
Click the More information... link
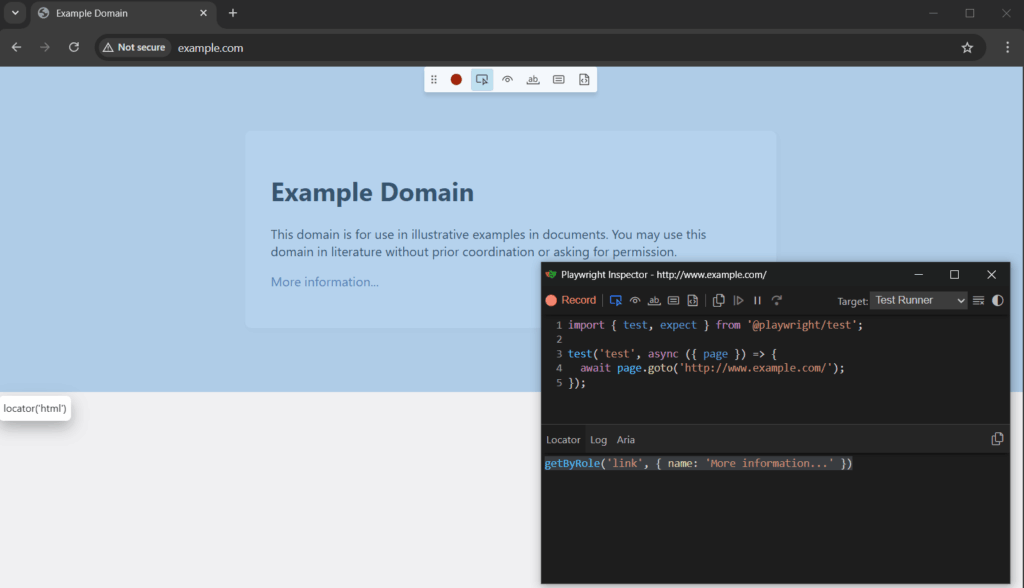coord(324,282)
